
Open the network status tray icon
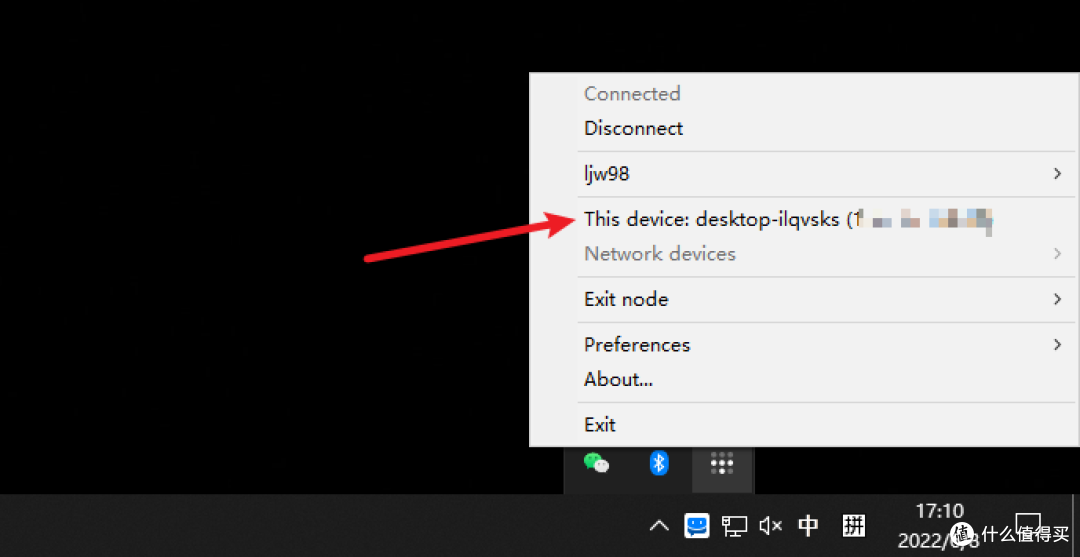pyautogui.click(x=734, y=527)
